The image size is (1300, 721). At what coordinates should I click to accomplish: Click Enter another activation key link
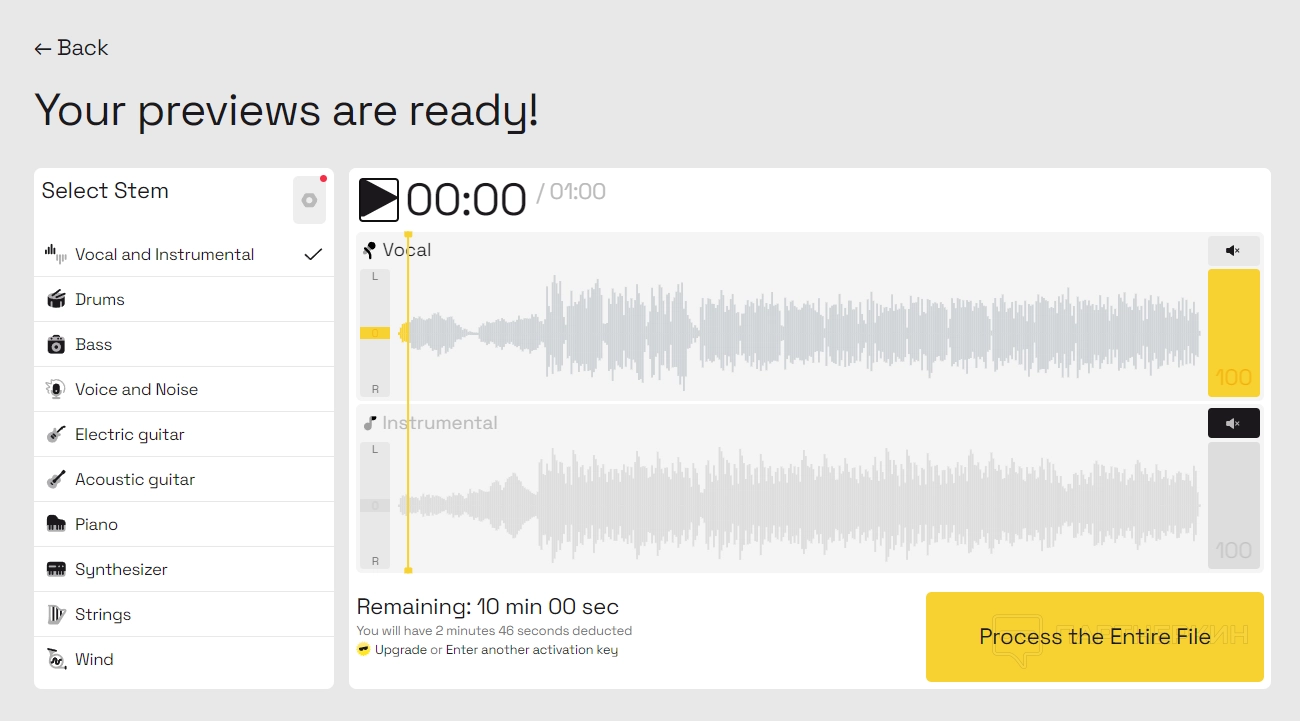point(532,650)
